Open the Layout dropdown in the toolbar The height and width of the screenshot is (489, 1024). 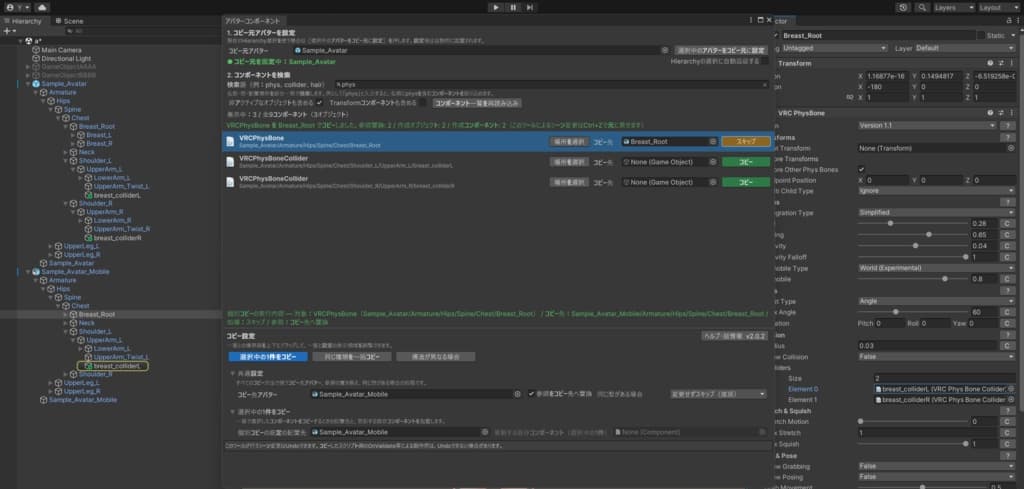999,7
